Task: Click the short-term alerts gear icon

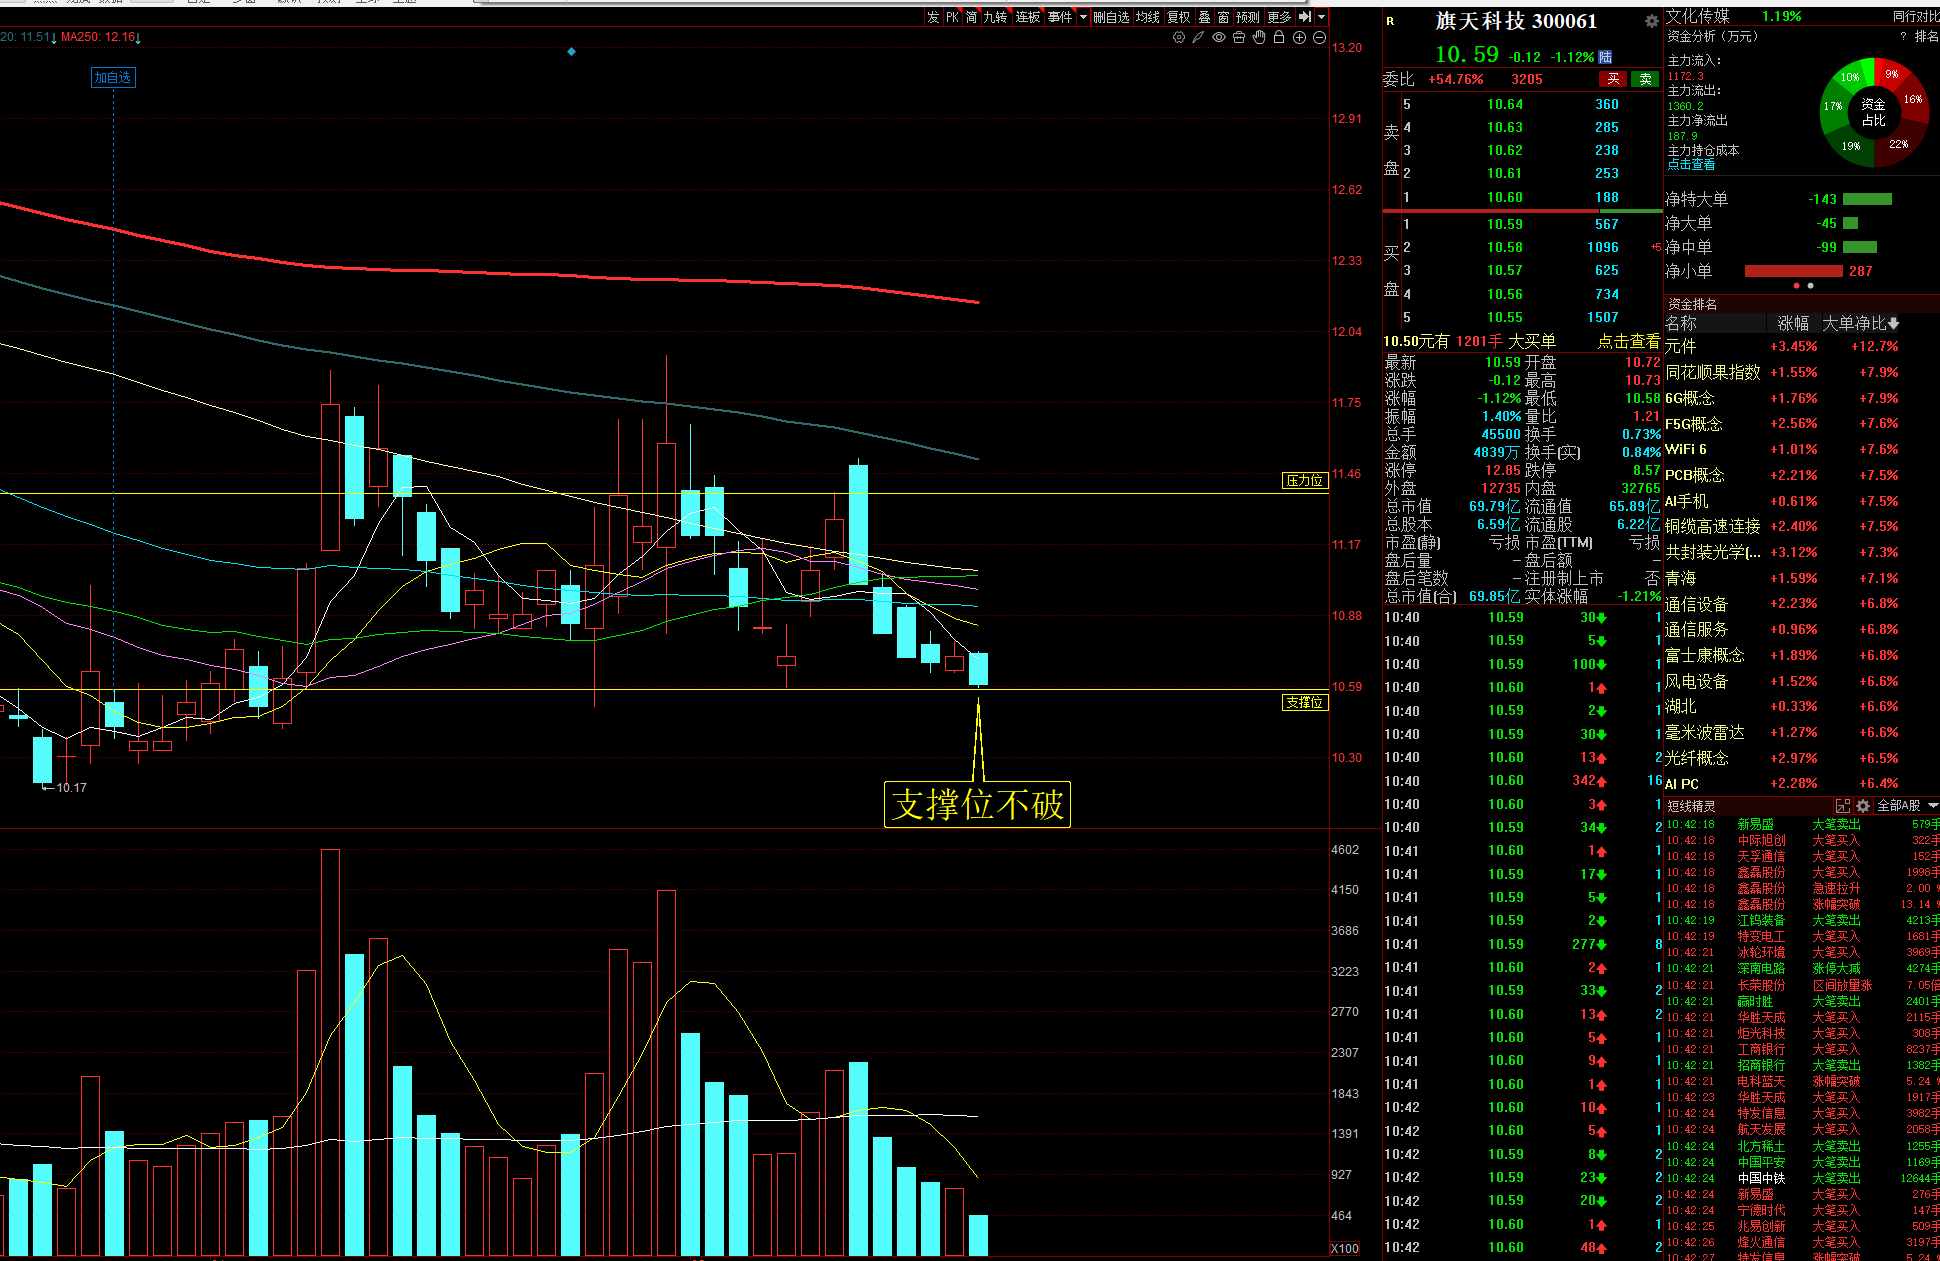Action: (1863, 806)
